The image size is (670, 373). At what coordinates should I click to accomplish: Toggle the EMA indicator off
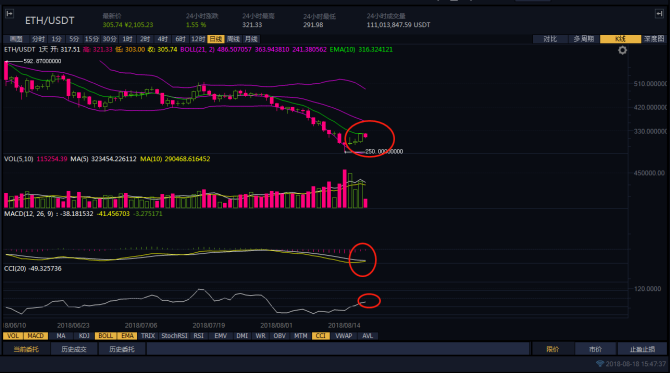(127, 336)
